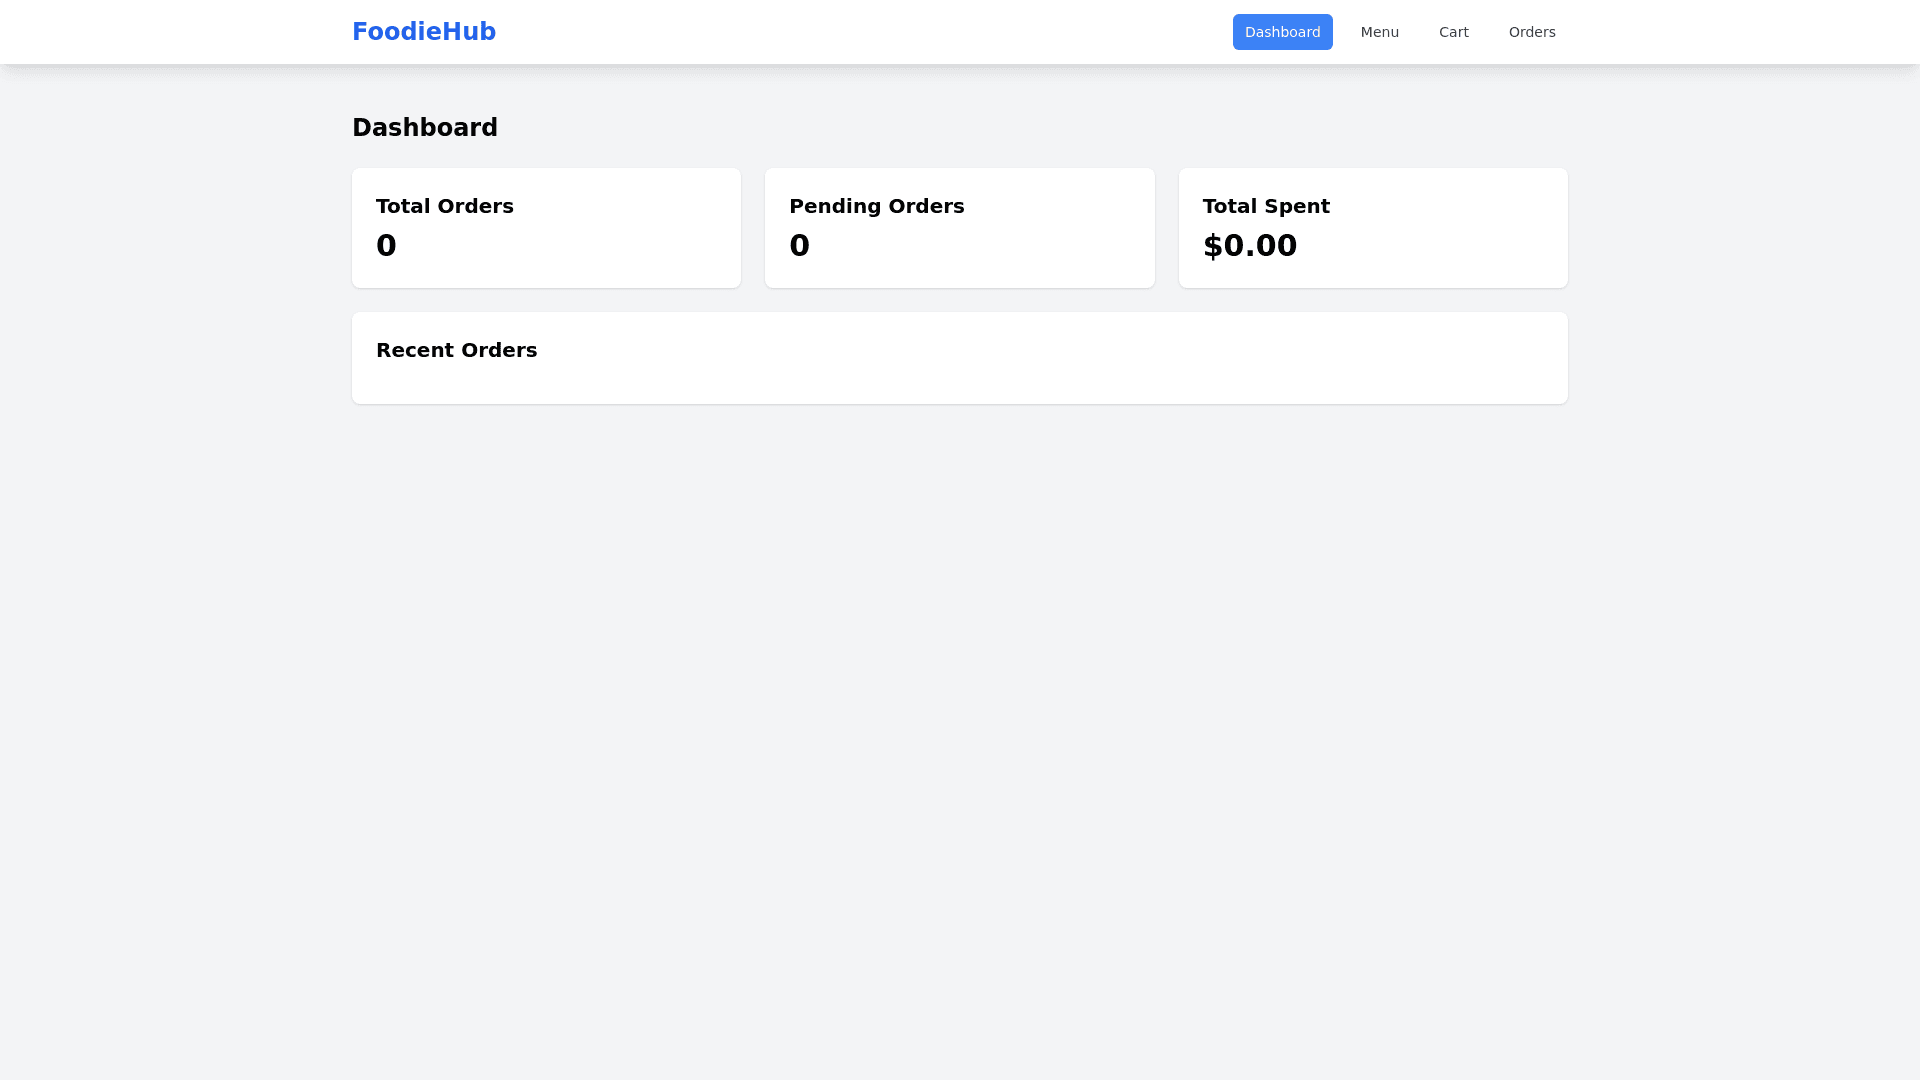Click the Total Spent card title
1920x1080 pixels.
pos(1265,206)
